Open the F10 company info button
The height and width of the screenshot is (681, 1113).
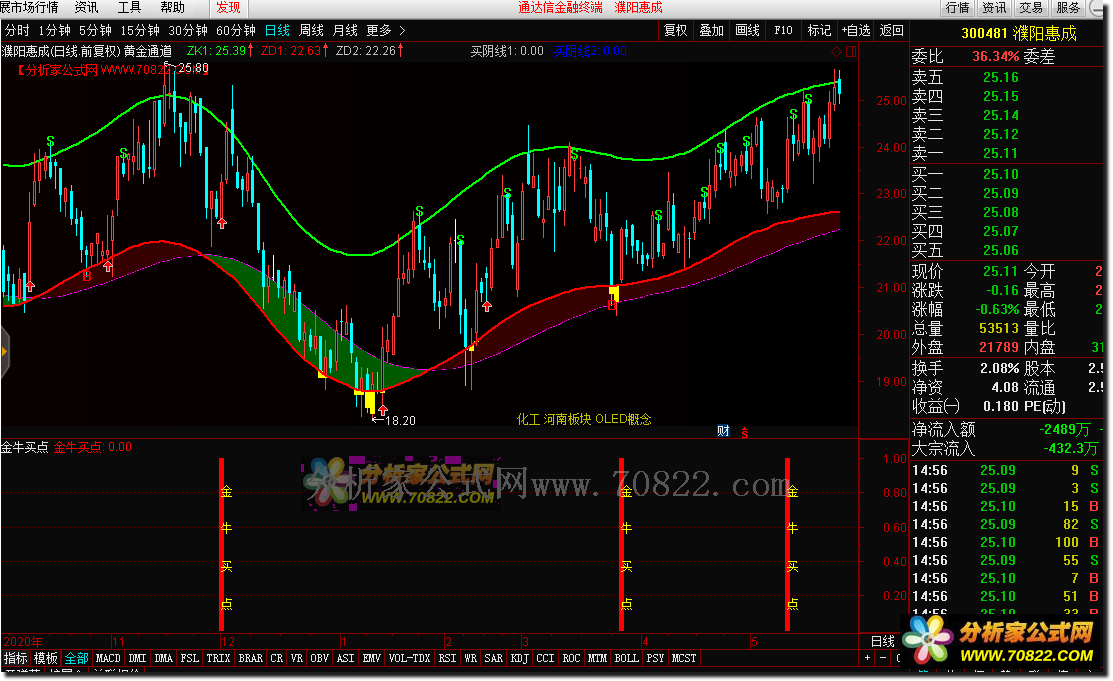click(x=784, y=31)
